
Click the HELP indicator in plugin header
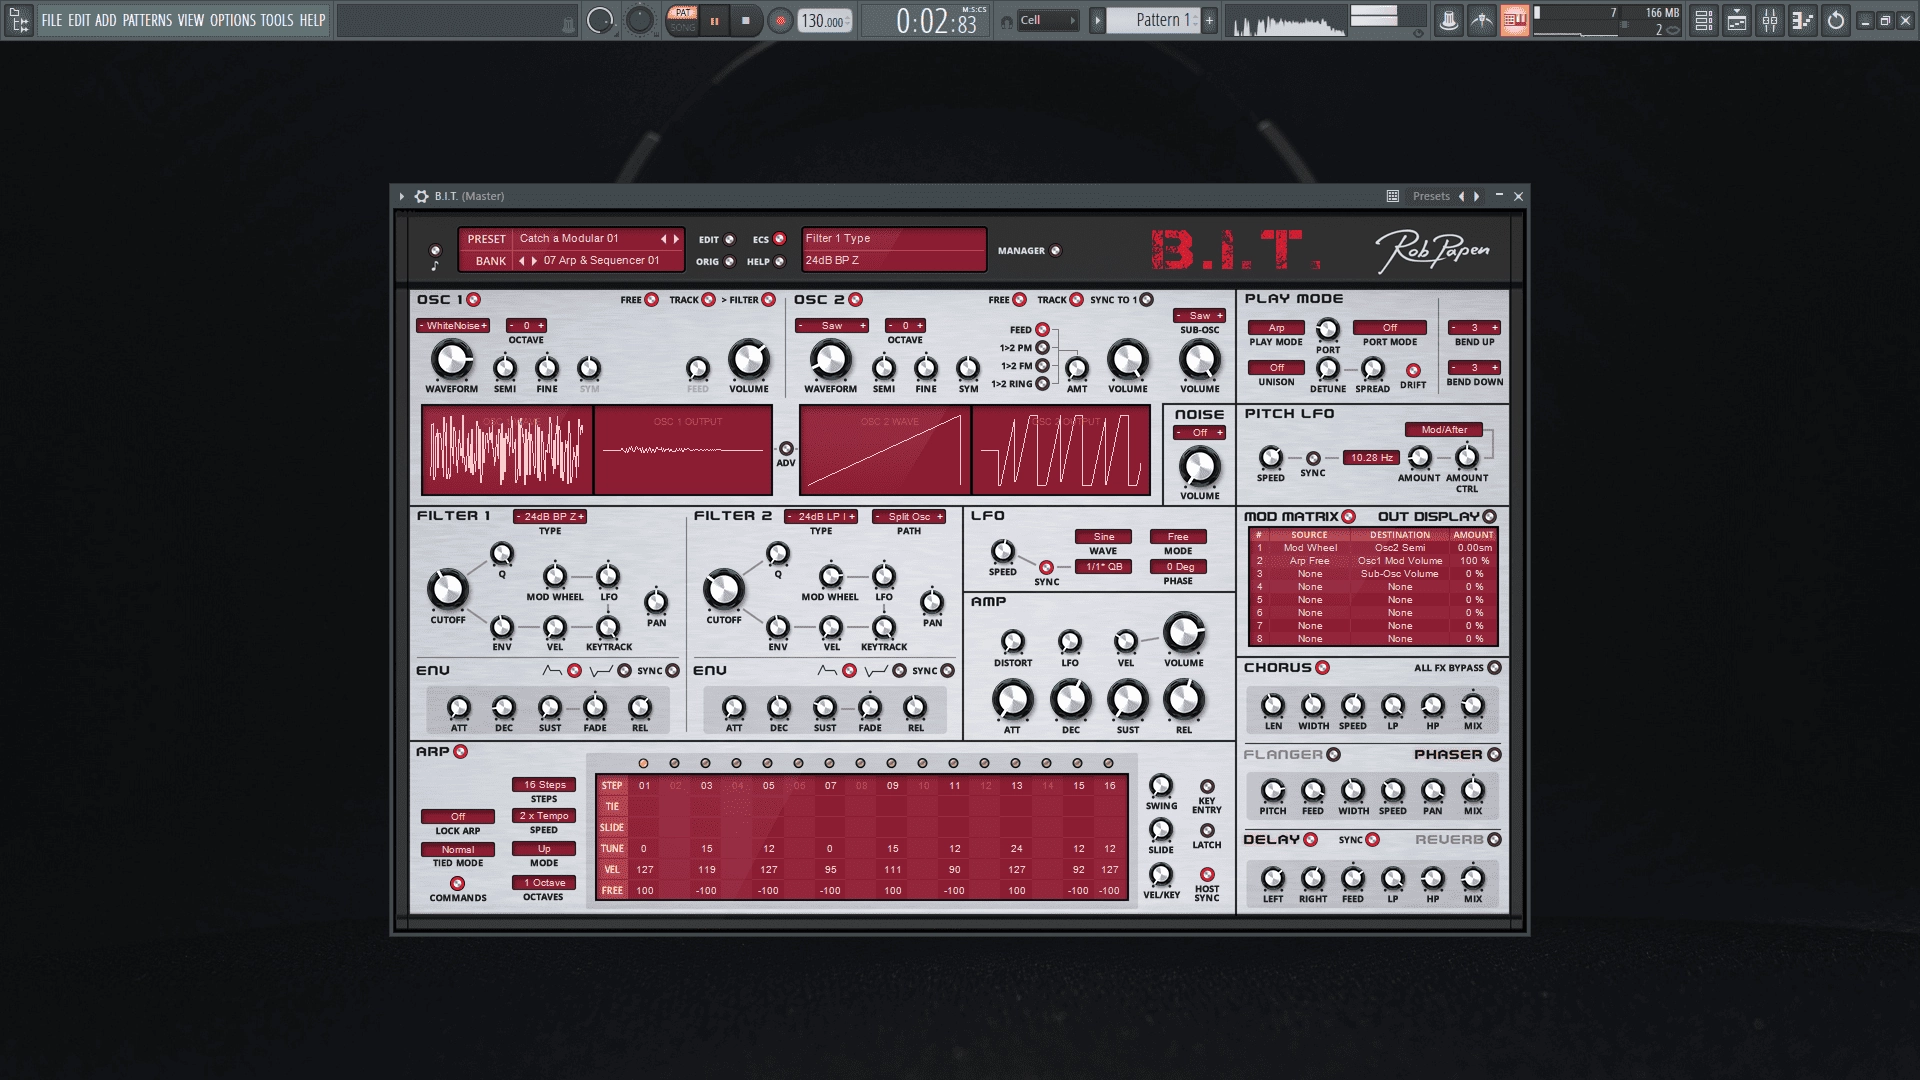779,262
